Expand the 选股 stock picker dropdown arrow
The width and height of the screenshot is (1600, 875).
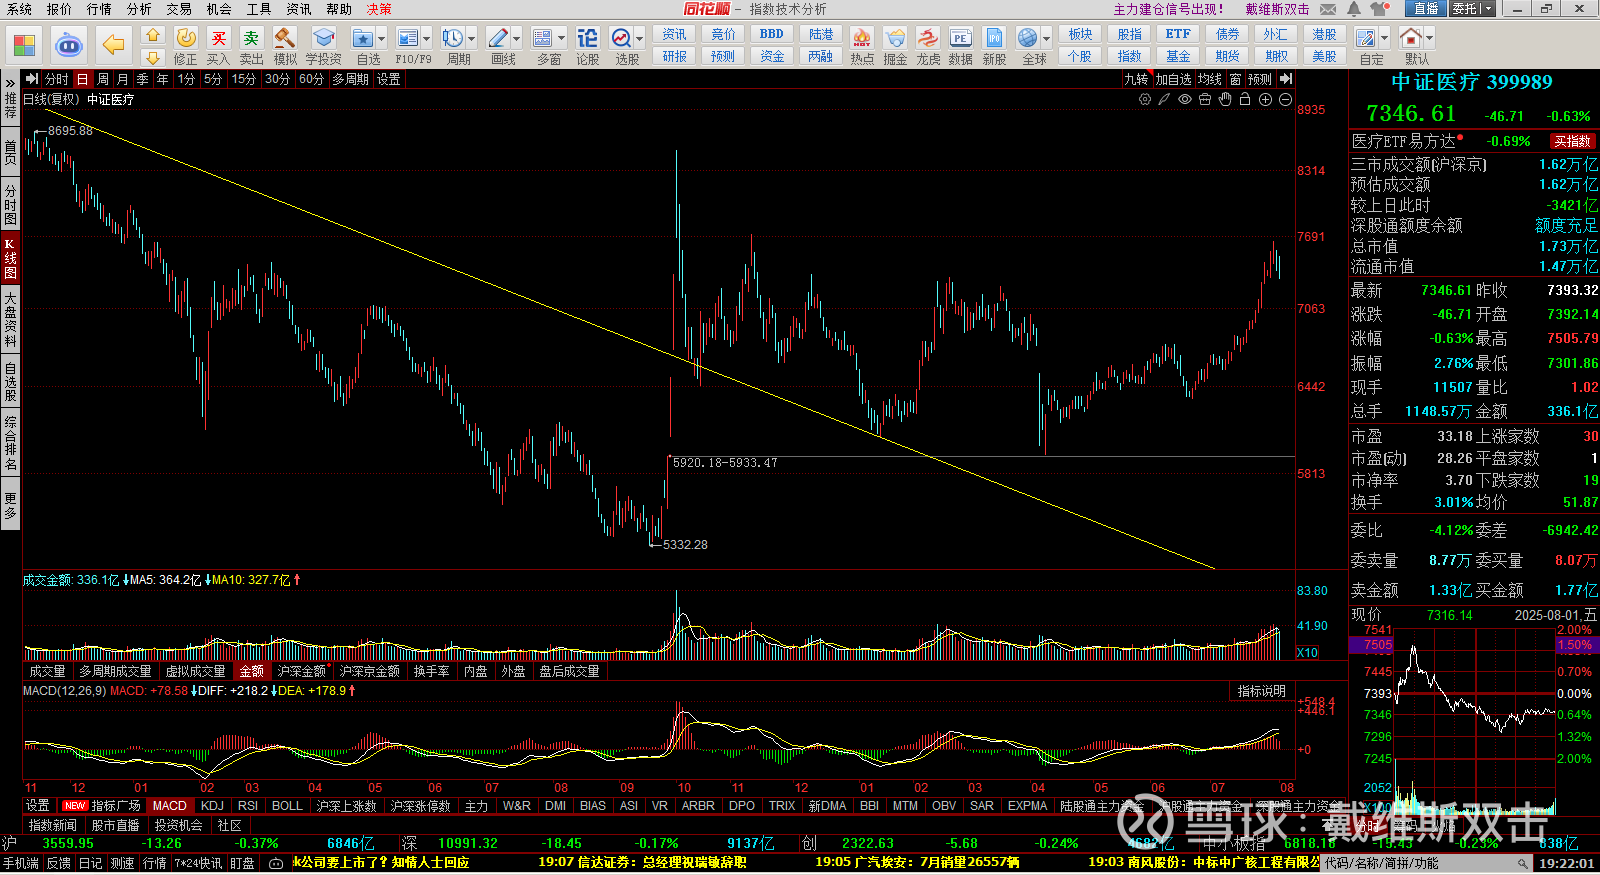pyautogui.click(x=640, y=39)
